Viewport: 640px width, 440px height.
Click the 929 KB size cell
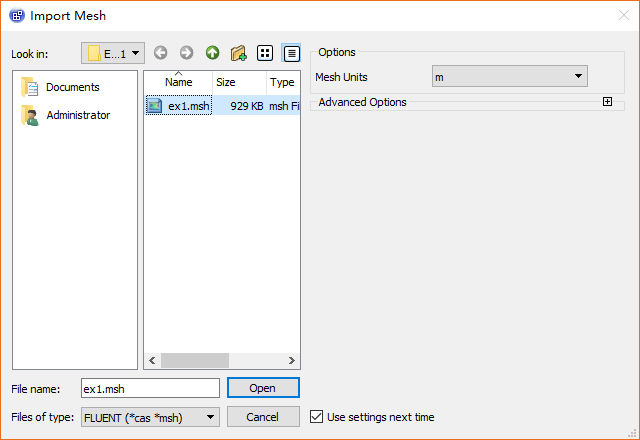point(247,106)
